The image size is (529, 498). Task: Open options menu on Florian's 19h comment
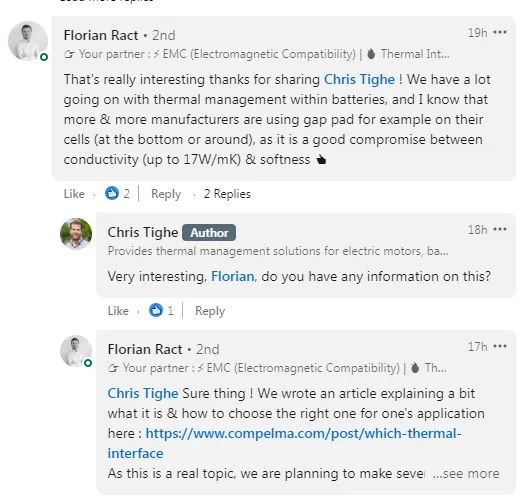pos(500,32)
